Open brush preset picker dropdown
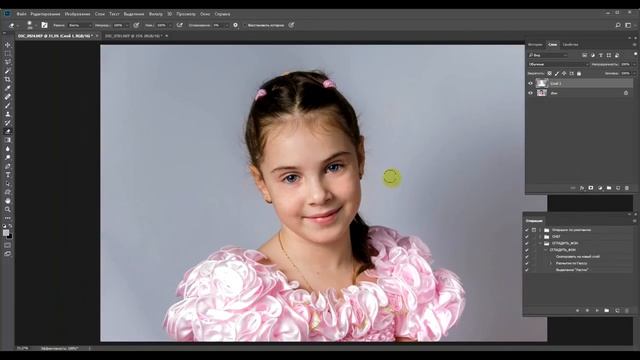The width and height of the screenshot is (640, 360). click(x=36, y=25)
